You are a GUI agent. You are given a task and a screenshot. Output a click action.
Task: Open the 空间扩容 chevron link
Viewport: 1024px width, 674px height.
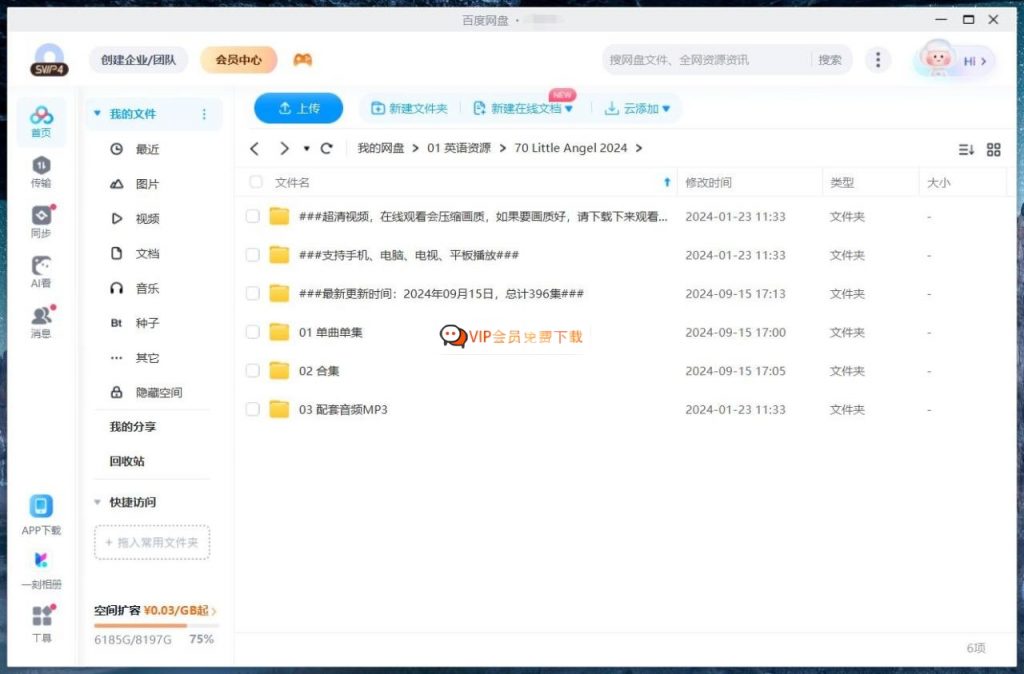click(x=214, y=611)
